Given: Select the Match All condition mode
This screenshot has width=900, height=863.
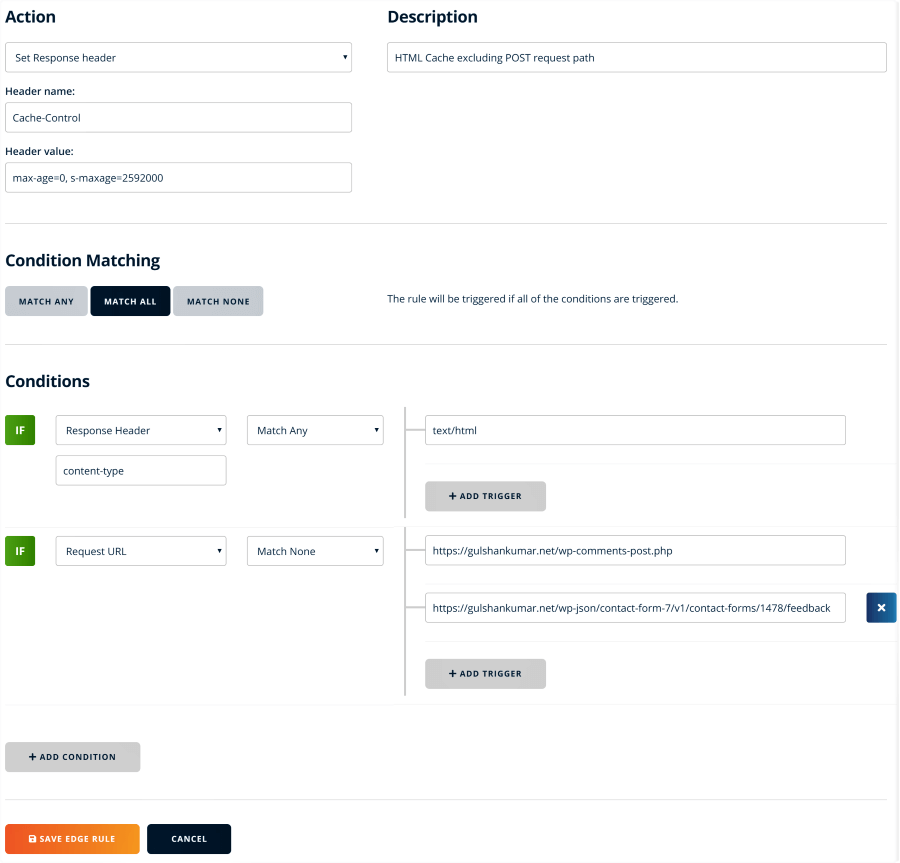Looking at the screenshot, I should click(130, 301).
